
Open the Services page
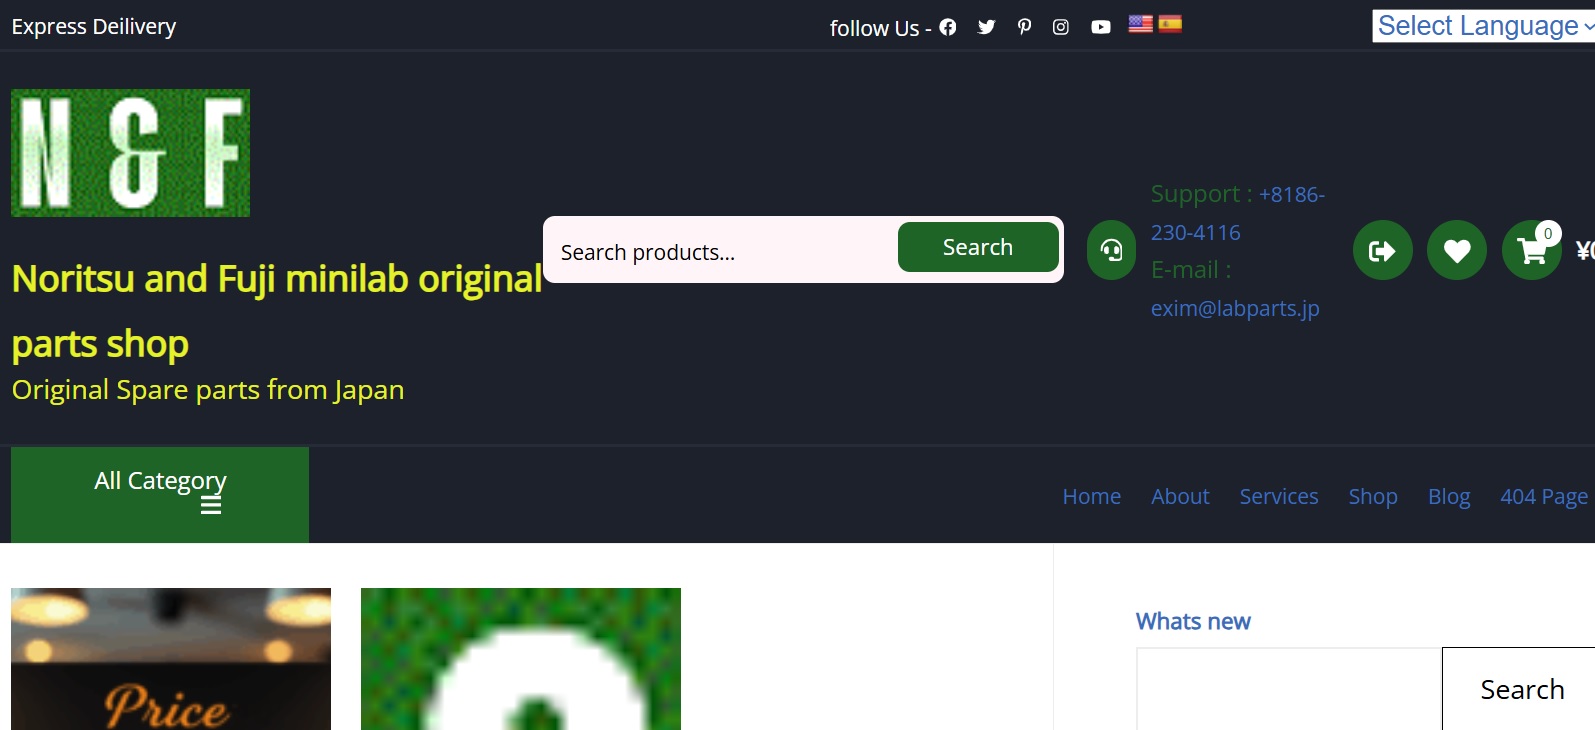1278,497
